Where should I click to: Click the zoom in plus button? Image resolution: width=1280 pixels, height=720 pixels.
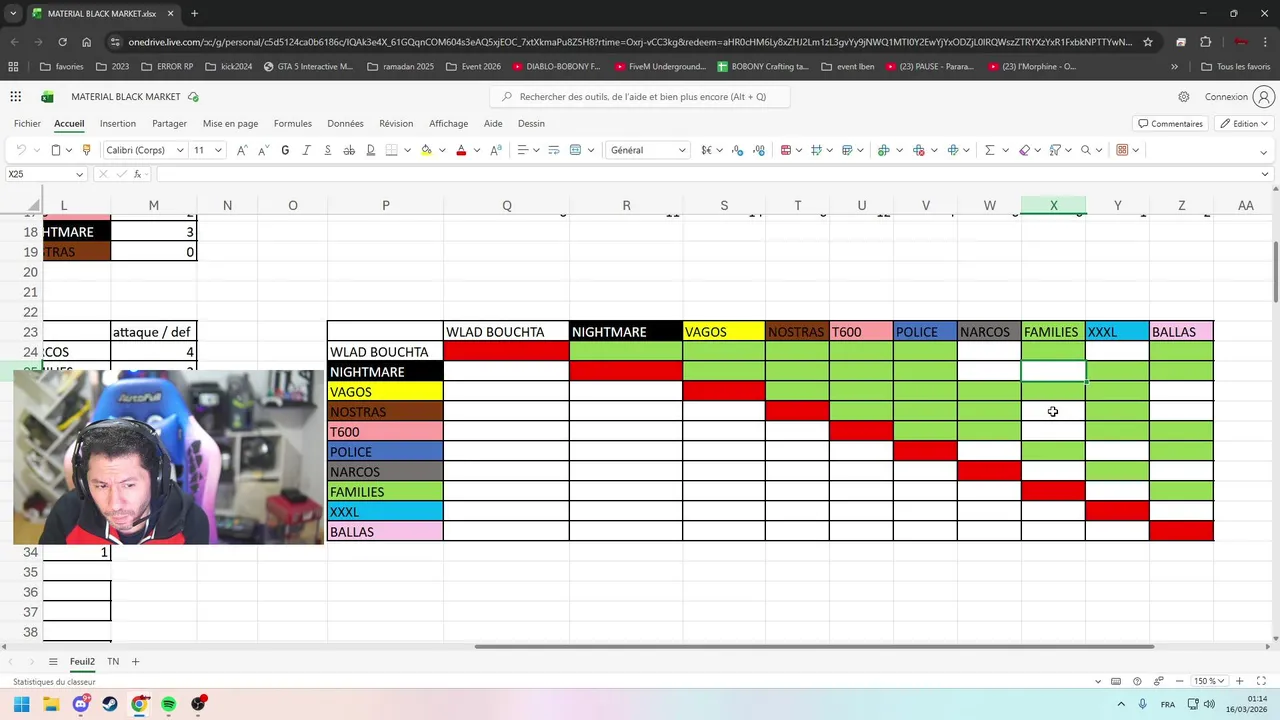(x=1240, y=681)
